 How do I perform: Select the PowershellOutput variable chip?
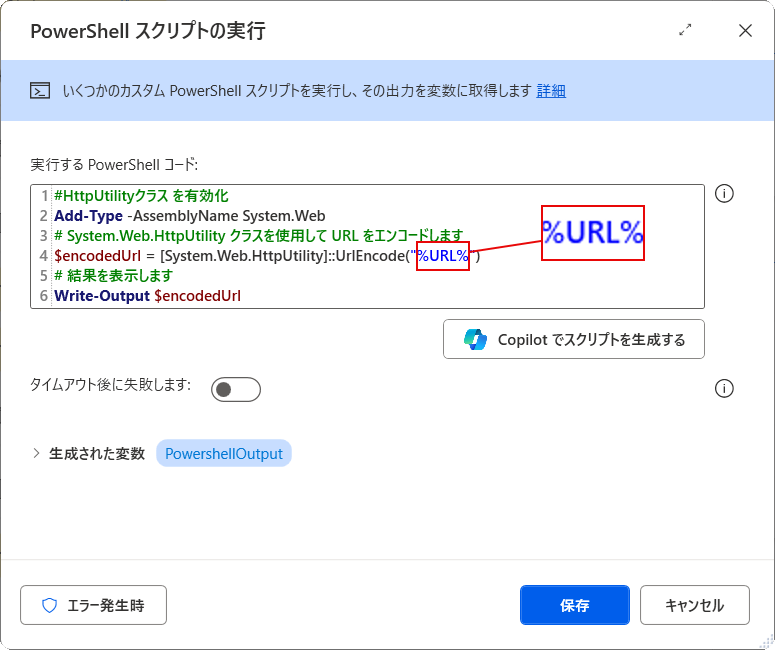pyautogui.click(x=224, y=453)
